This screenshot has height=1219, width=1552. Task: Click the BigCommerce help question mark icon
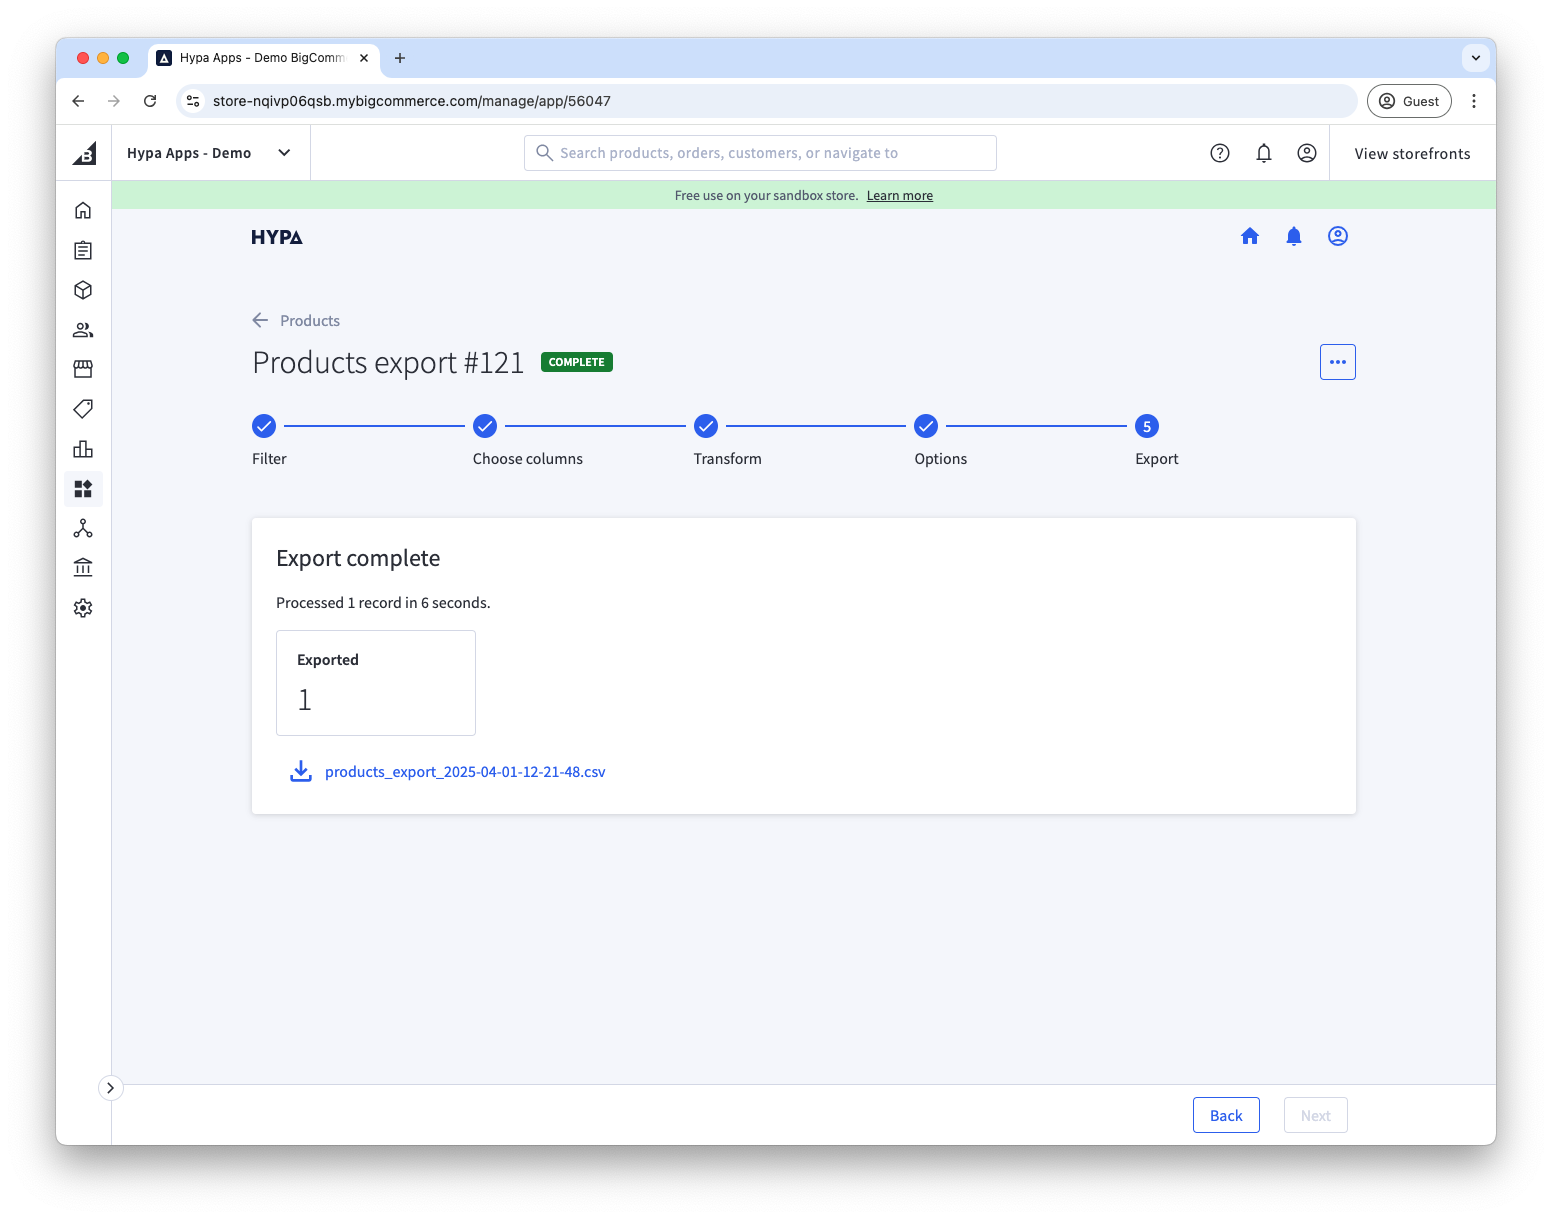(x=1219, y=152)
